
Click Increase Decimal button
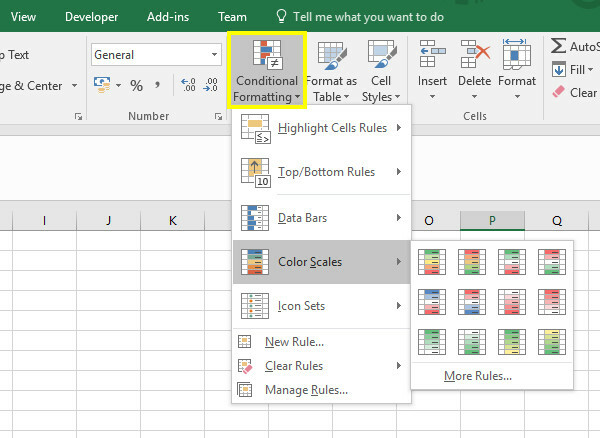(188, 85)
